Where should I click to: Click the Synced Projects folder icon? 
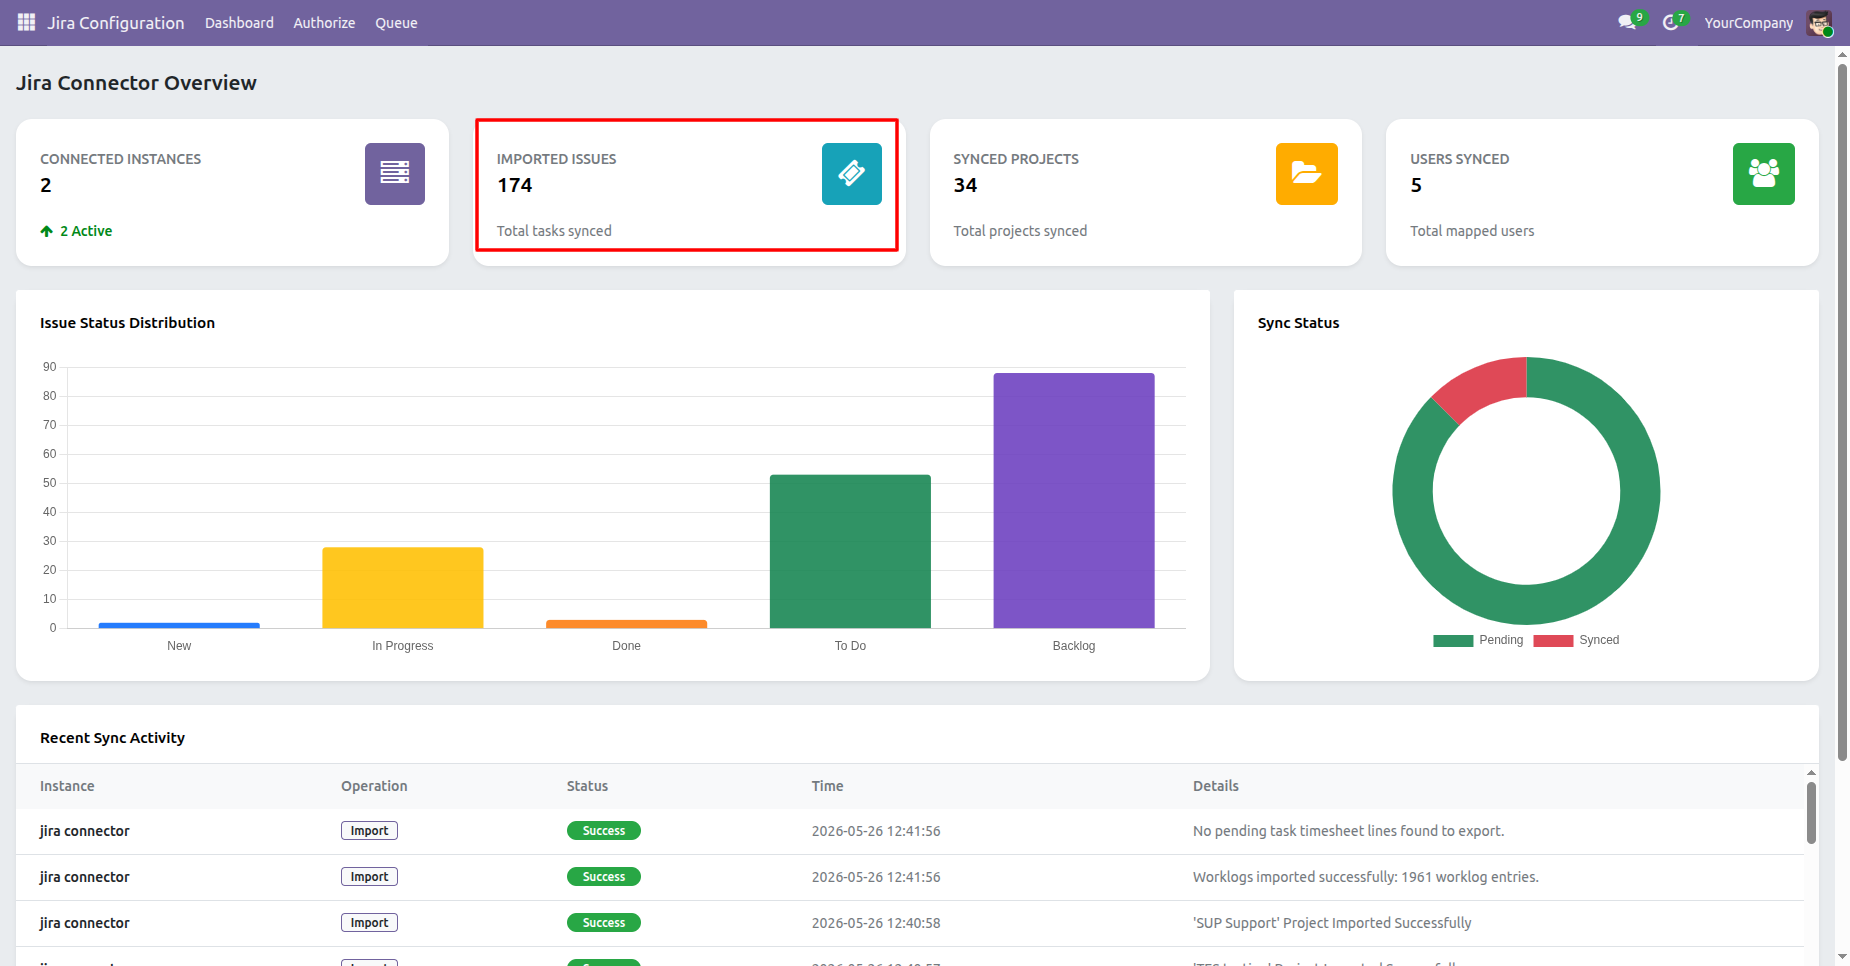[x=1307, y=174]
